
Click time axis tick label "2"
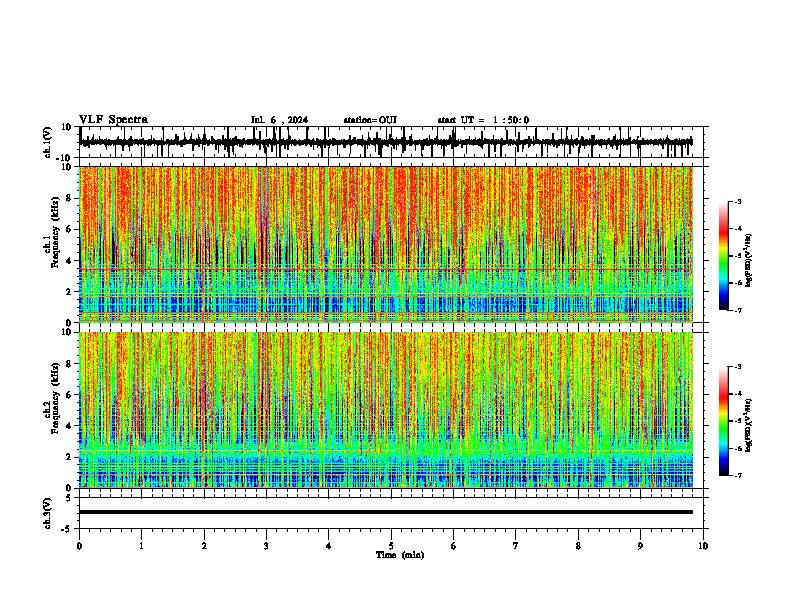pos(204,546)
